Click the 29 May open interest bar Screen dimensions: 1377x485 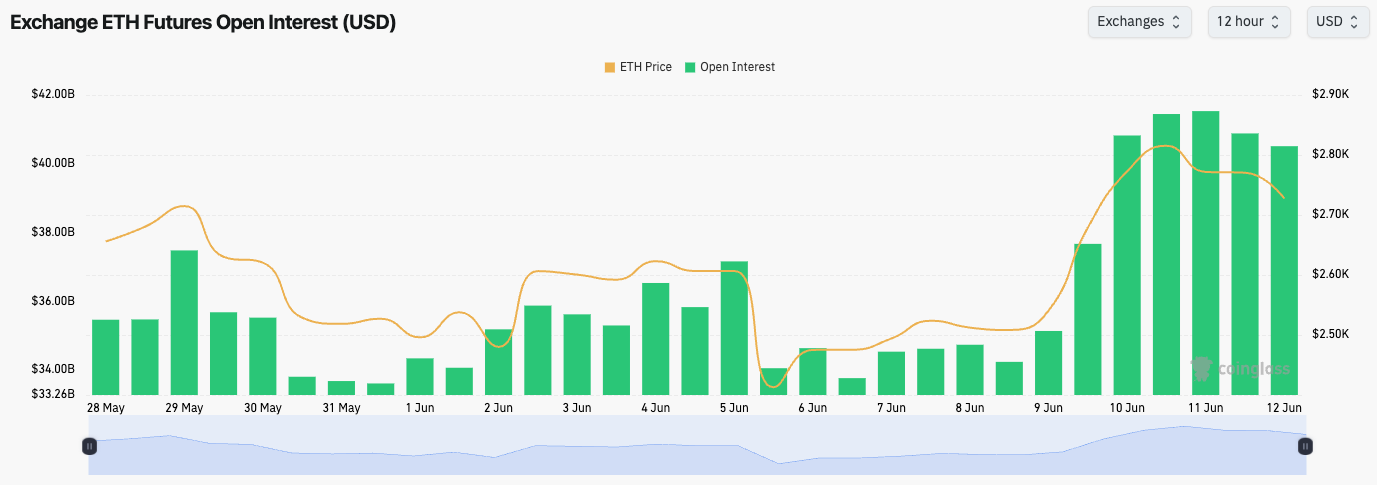coord(184,322)
